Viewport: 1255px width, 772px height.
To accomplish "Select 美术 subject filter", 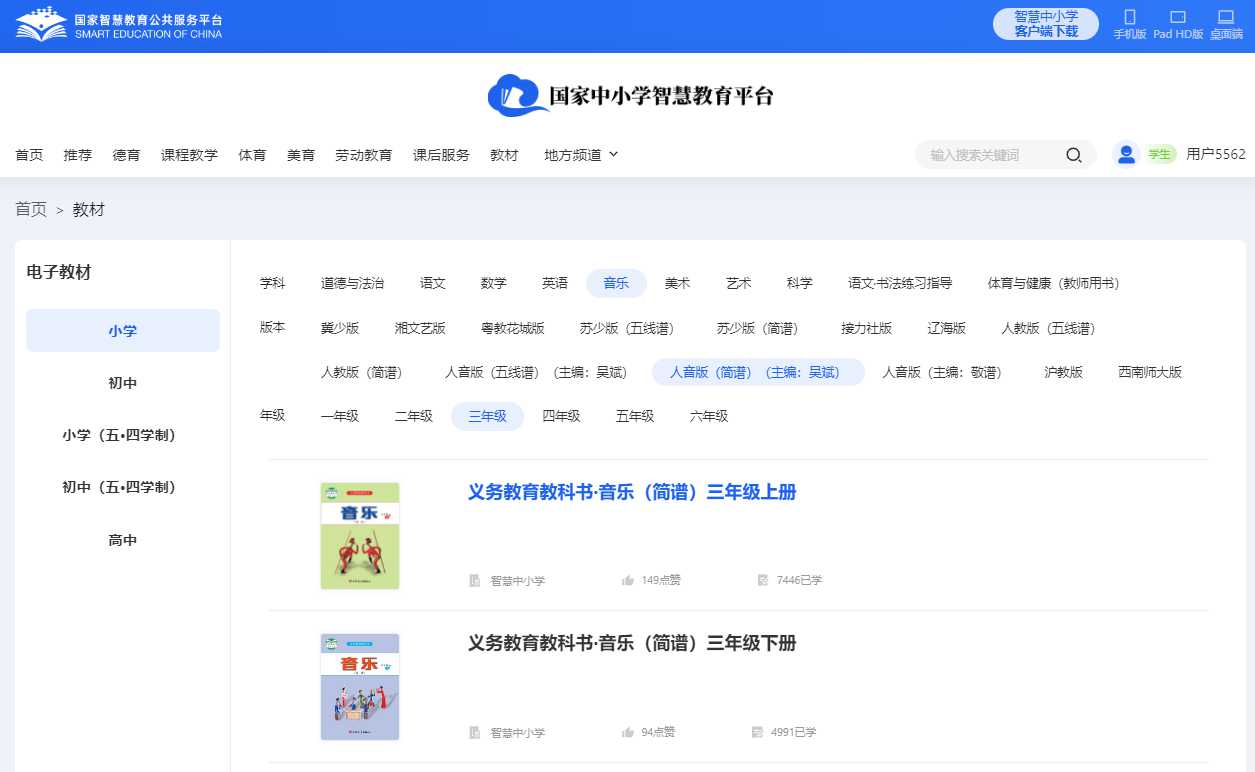I will pos(677,284).
